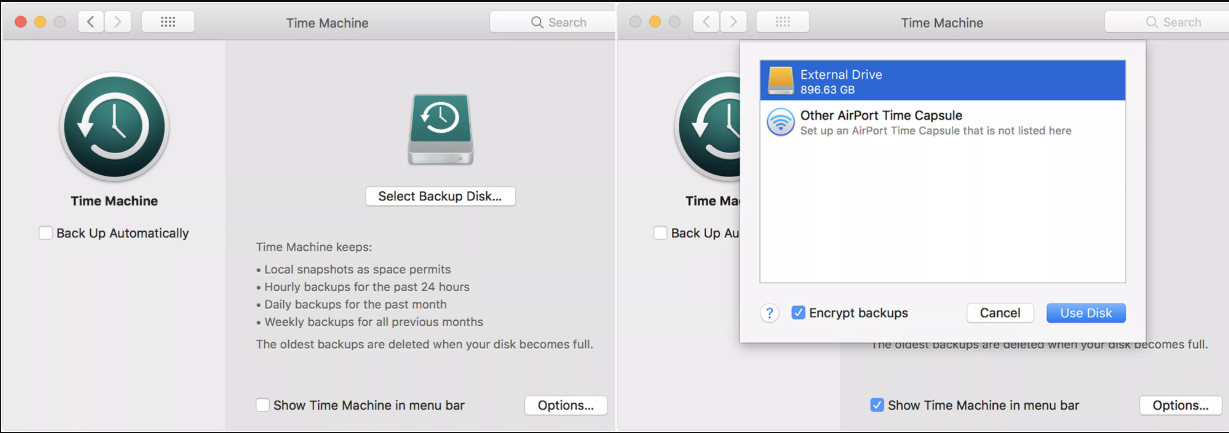Click 'Hourly backups for the past 24 hours' text

pyautogui.click(x=367, y=287)
